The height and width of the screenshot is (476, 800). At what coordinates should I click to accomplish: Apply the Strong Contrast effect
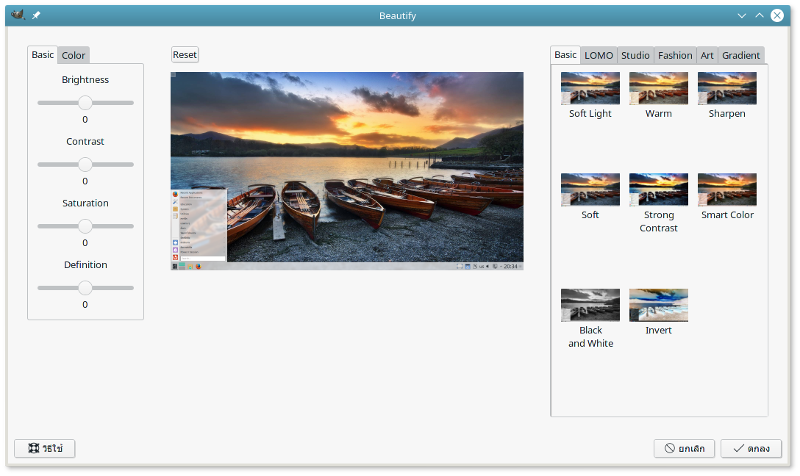coord(658,190)
